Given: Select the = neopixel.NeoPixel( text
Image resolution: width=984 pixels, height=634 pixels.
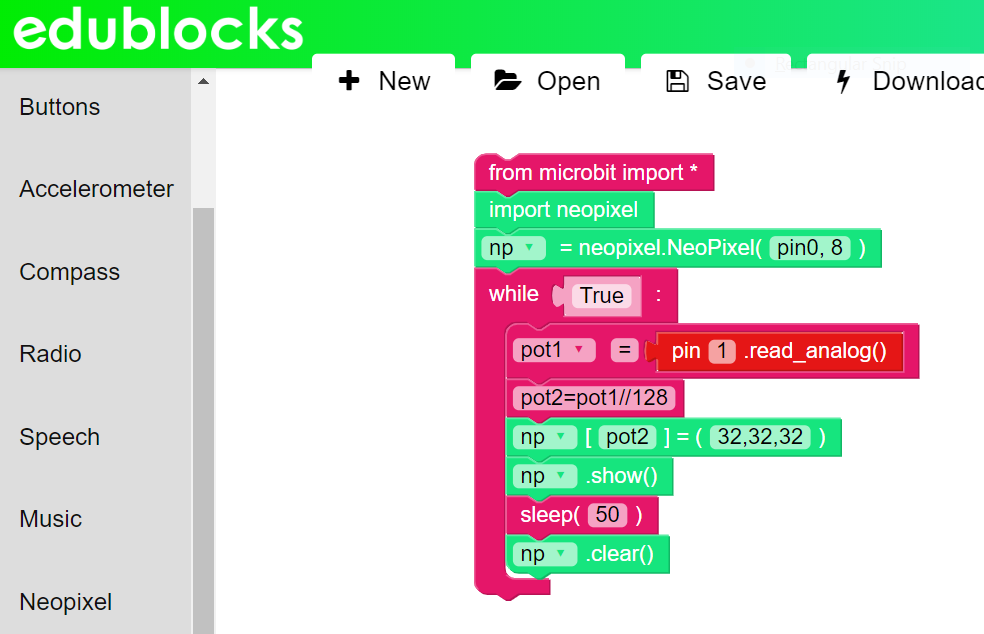Looking at the screenshot, I should coord(661,248).
